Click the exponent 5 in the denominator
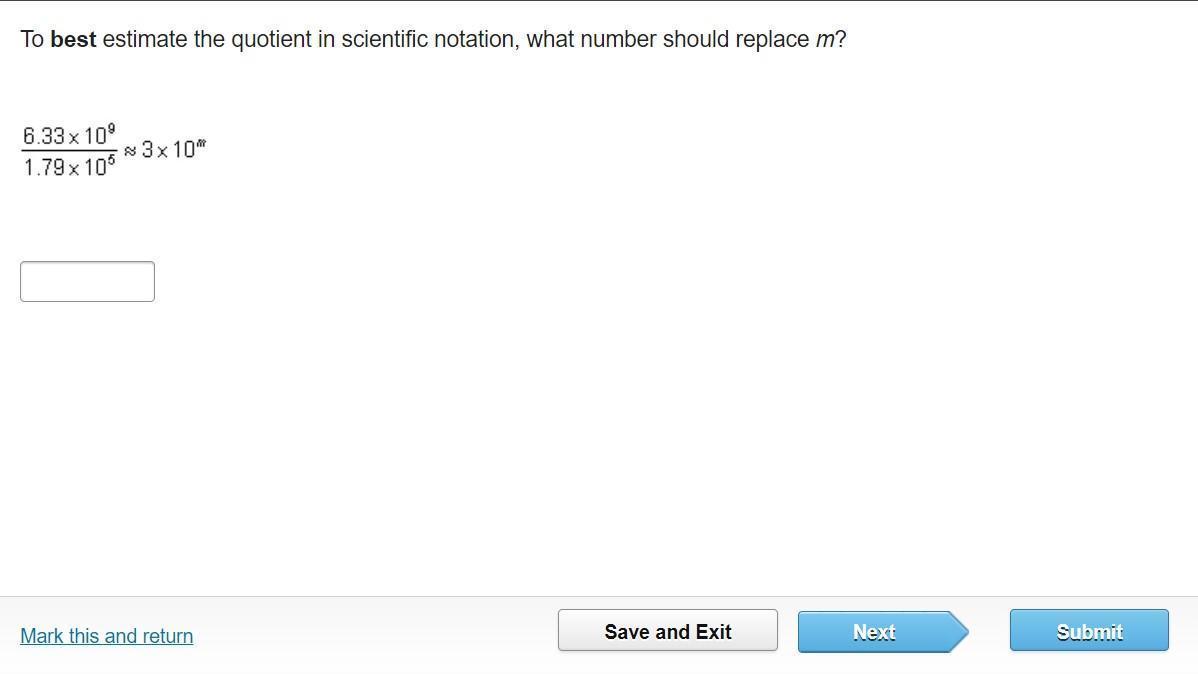This screenshot has height=674, width=1198. 111,161
